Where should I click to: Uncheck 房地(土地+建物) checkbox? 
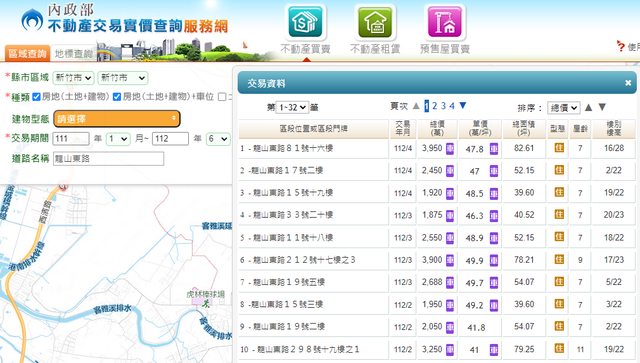(36, 97)
